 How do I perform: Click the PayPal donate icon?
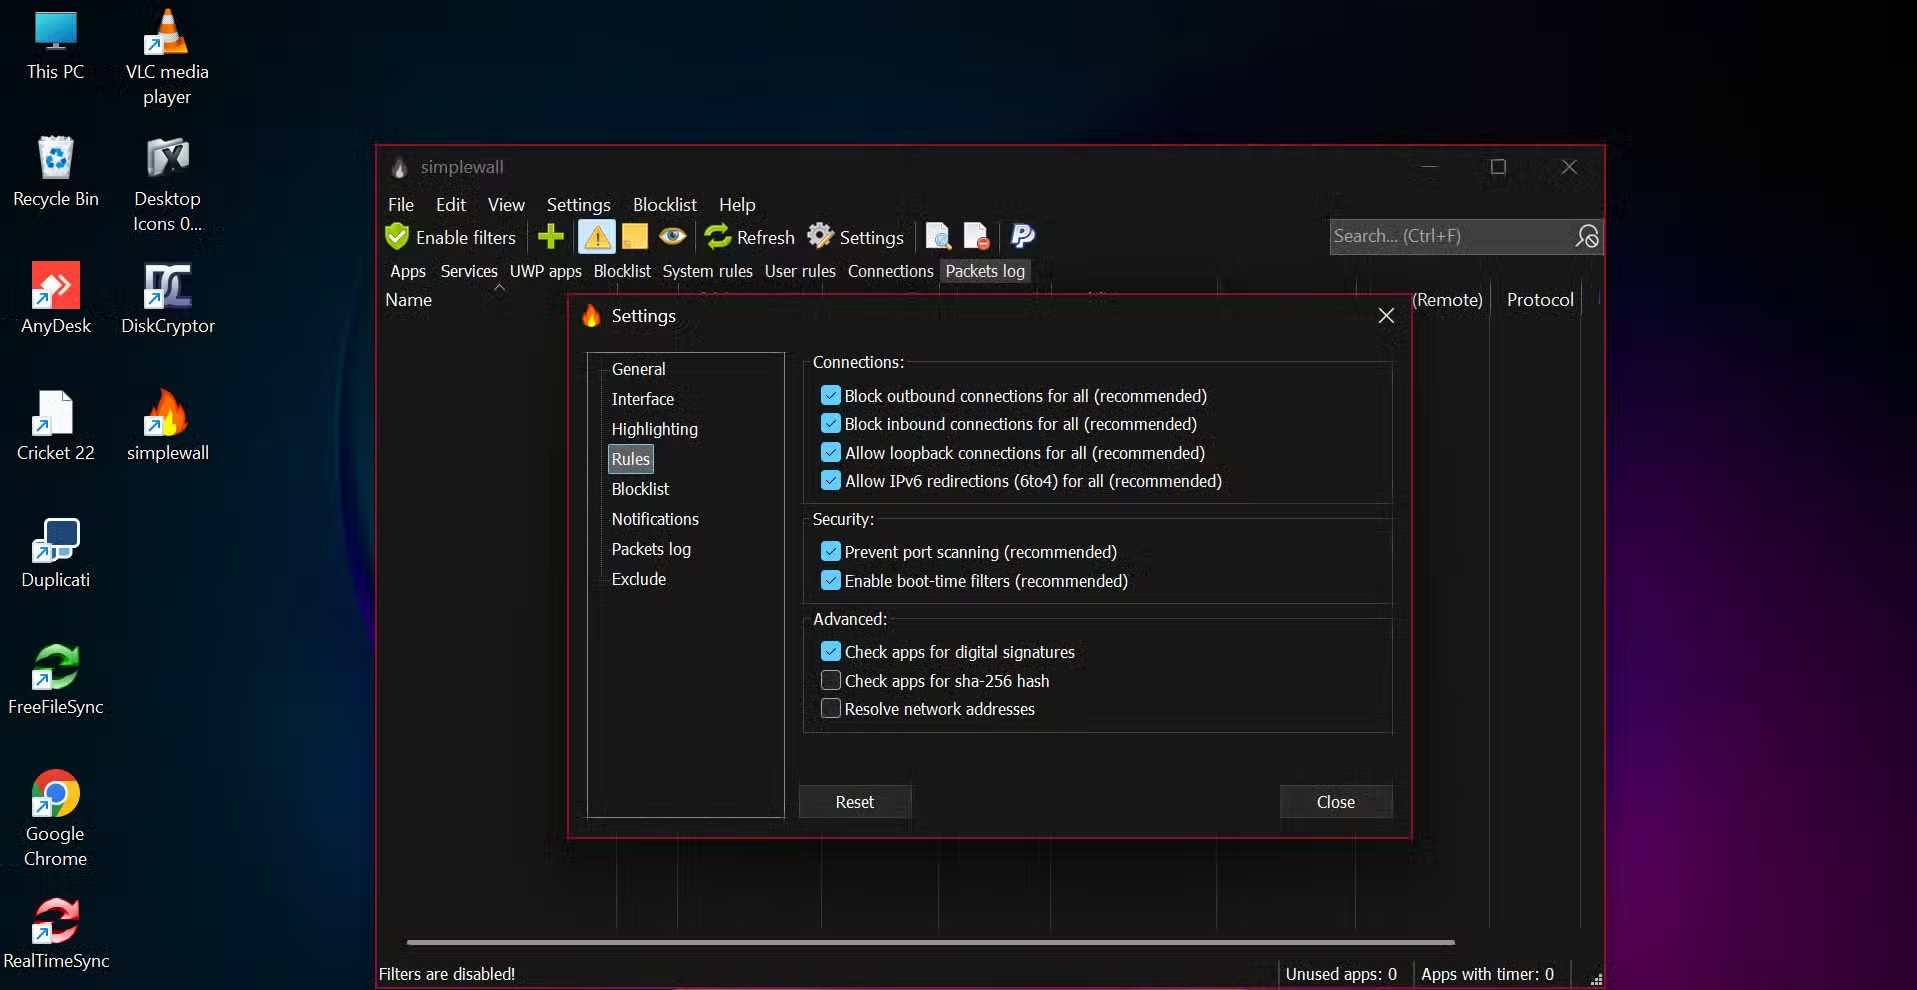(x=1022, y=237)
